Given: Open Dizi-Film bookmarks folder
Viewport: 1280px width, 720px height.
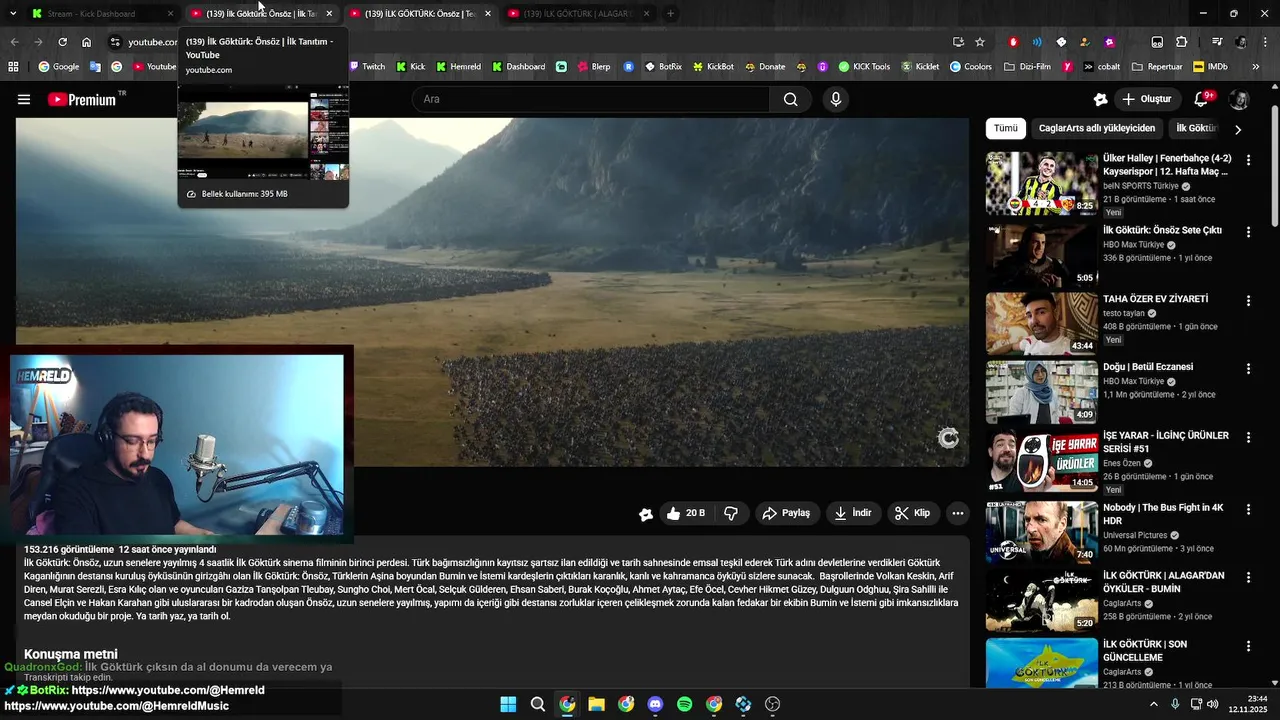Looking at the screenshot, I should pos(1027,67).
